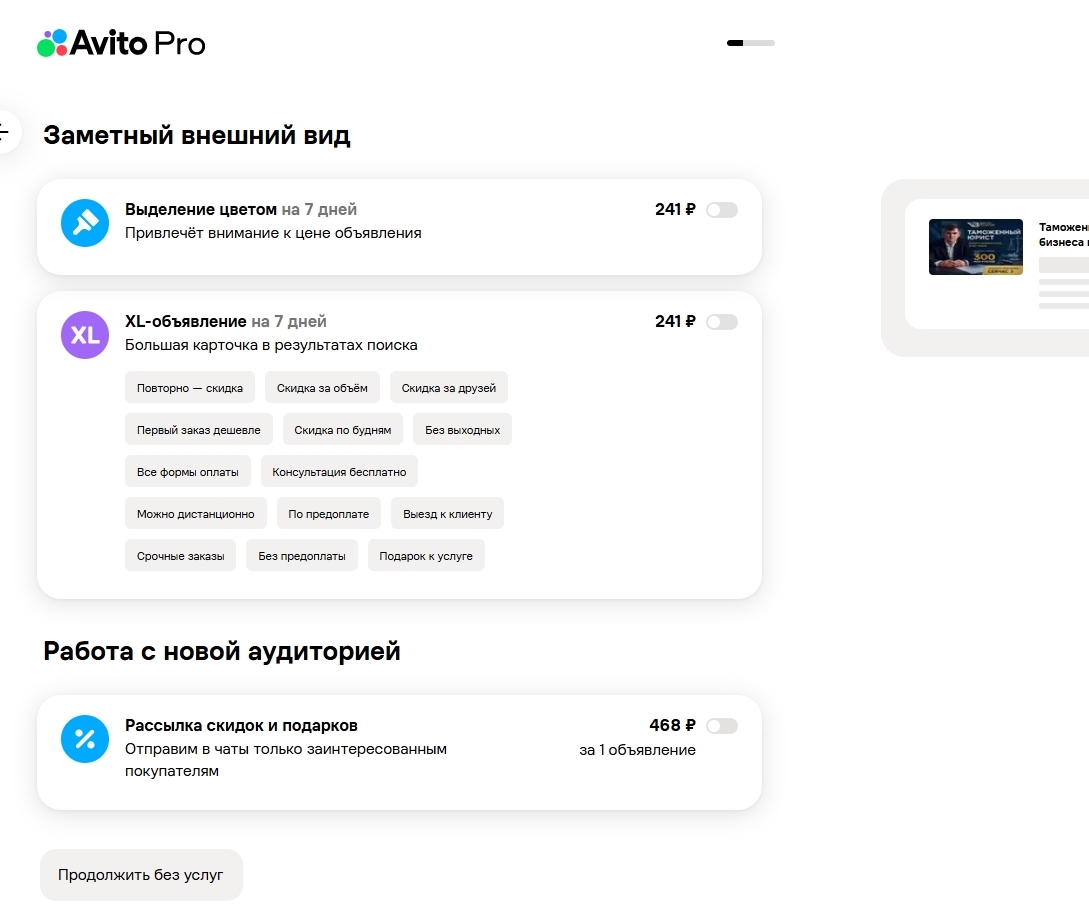Click Продолжить без услуг button

pos(141,874)
